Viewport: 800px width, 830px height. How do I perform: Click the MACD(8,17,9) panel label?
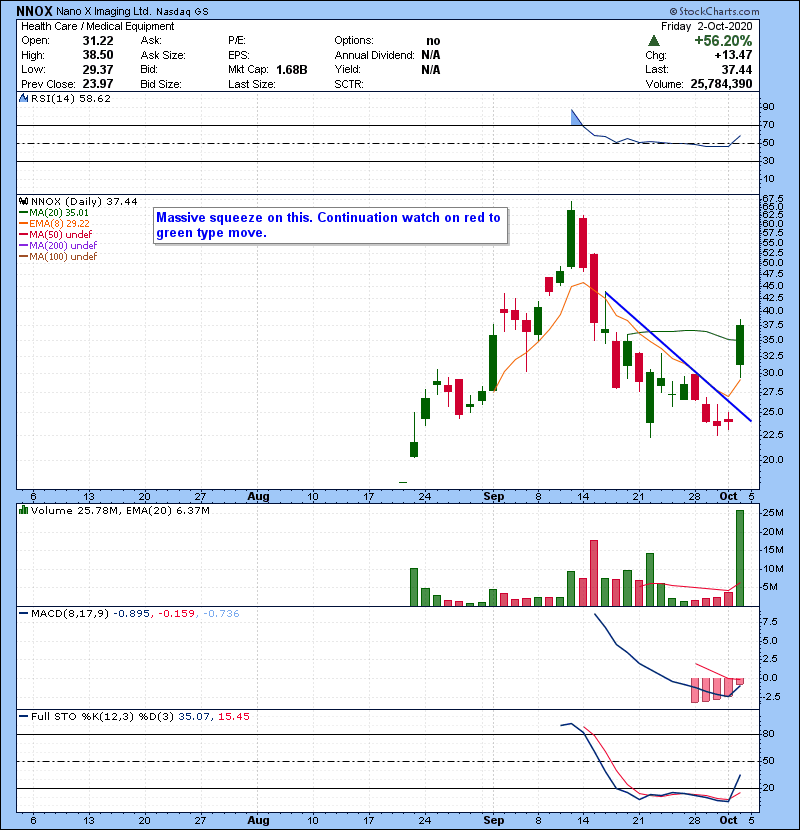point(70,614)
